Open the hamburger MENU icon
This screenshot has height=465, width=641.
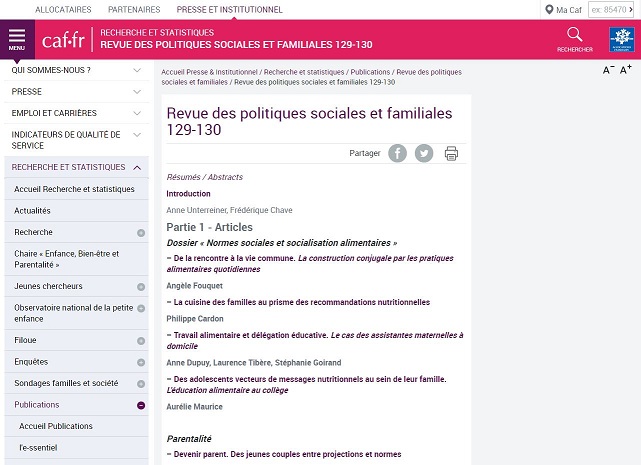click(17, 39)
